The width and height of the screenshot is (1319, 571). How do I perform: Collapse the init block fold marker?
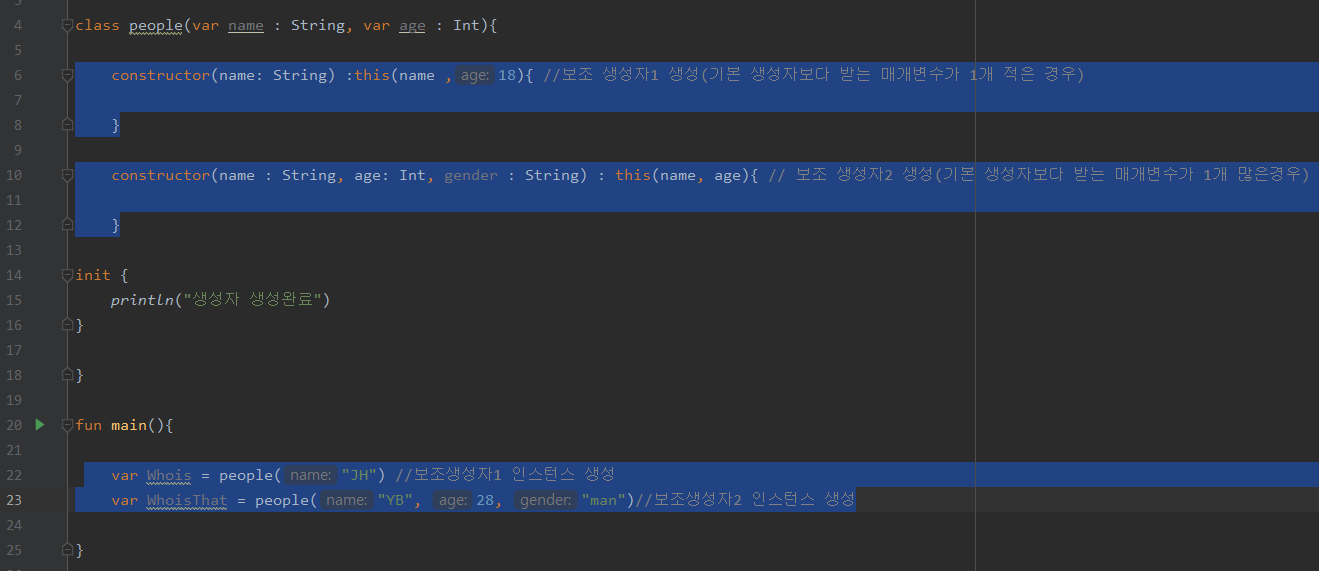click(x=67, y=275)
